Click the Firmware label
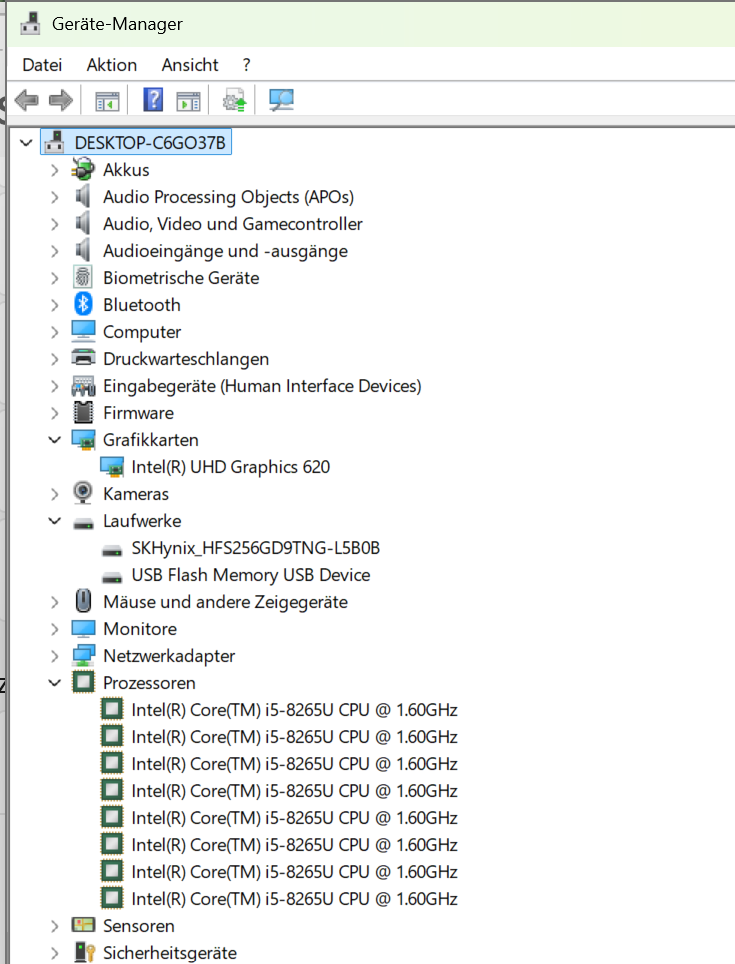 tap(138, 413)
